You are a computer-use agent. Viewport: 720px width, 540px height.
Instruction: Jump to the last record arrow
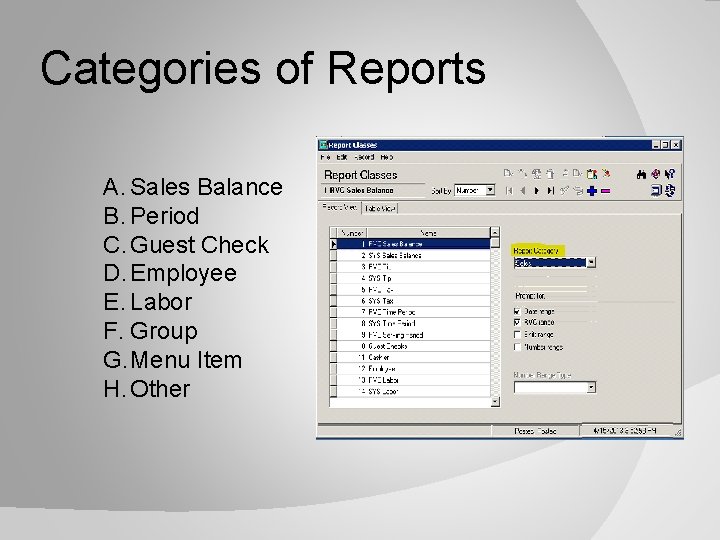(550, 190)
